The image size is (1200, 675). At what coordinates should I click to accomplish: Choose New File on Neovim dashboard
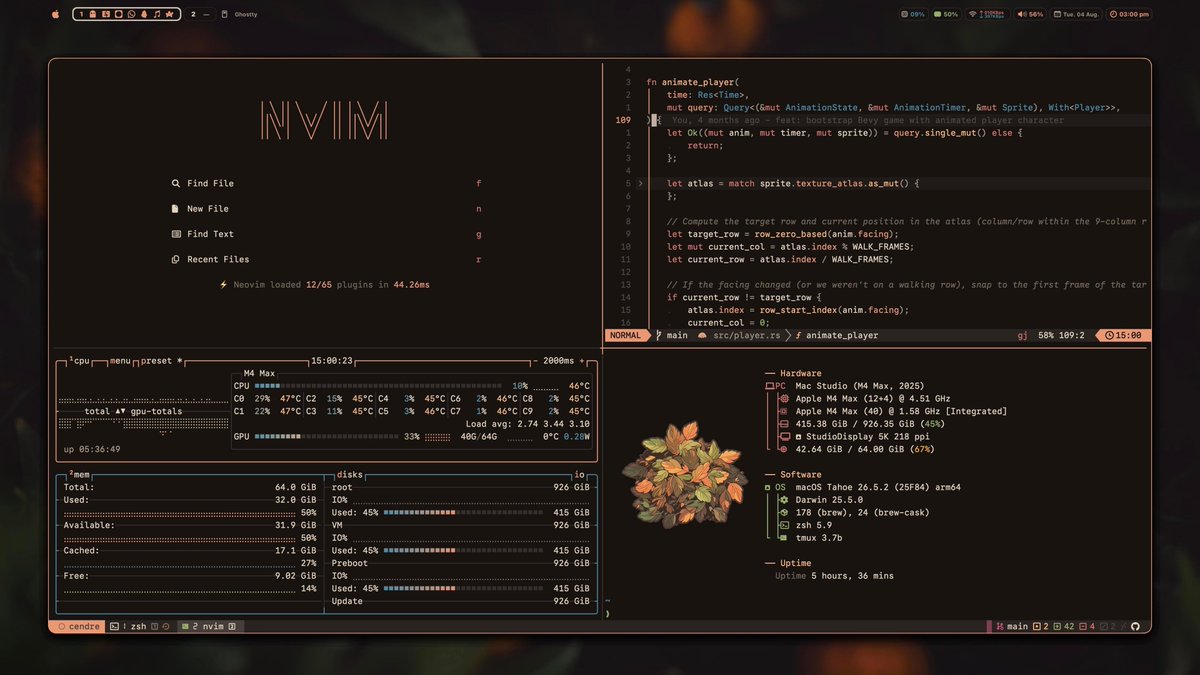326,208
